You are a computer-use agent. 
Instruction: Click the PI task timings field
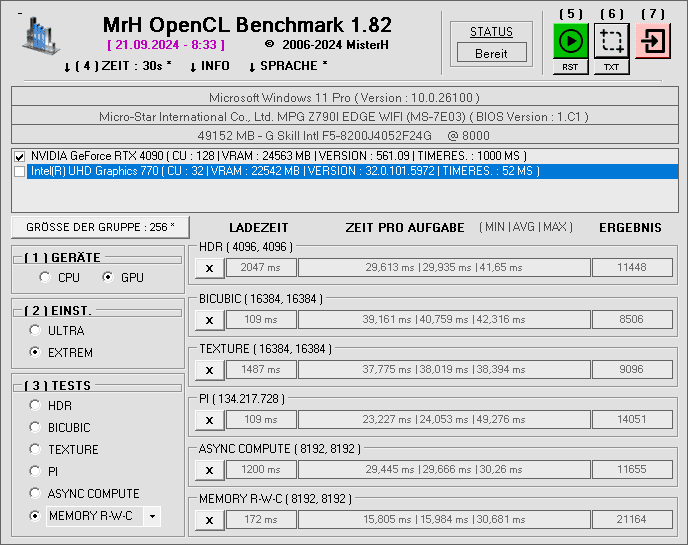[444, 419]
